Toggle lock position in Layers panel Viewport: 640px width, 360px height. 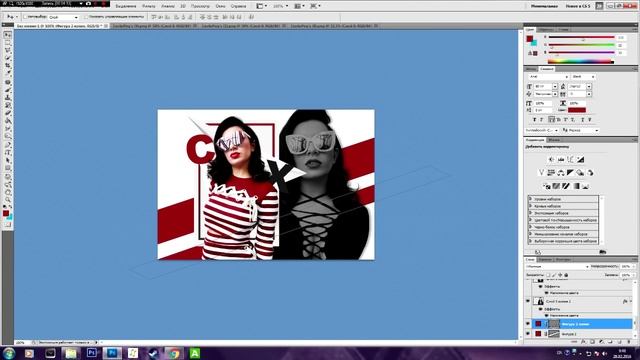560,275
